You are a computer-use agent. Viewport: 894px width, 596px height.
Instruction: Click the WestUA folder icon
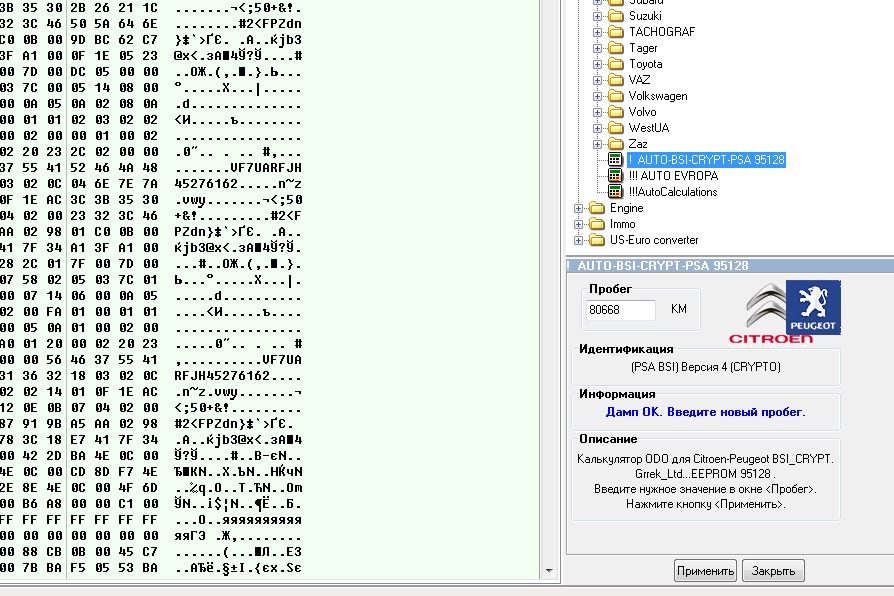[616, 128]
